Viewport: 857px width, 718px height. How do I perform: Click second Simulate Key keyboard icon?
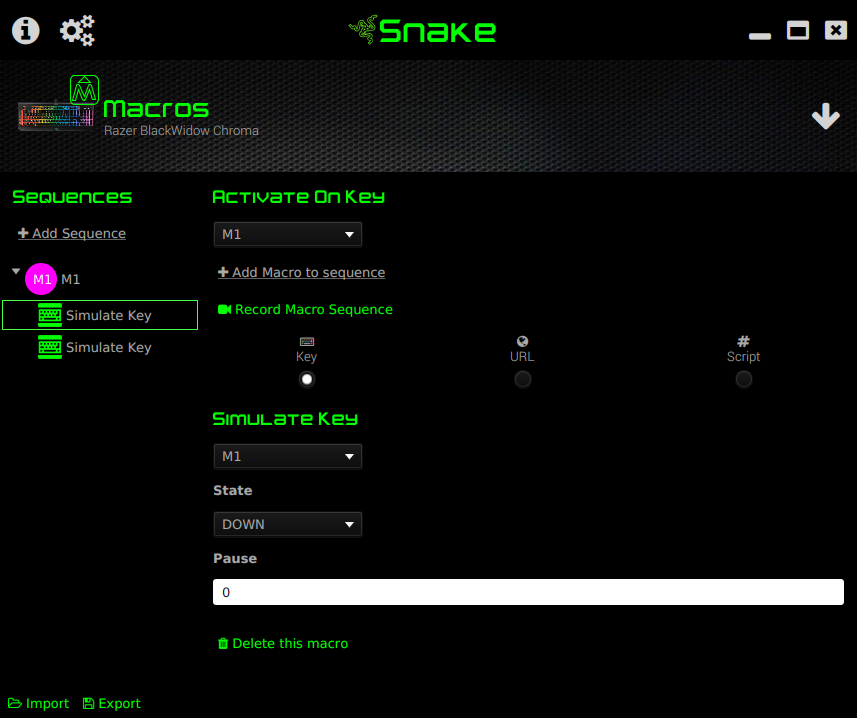click(x=50, y=348)
